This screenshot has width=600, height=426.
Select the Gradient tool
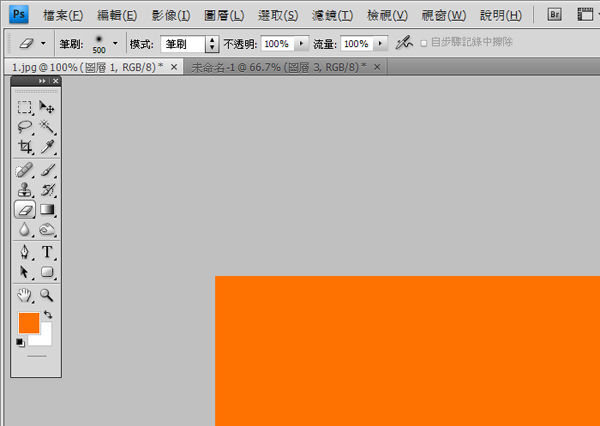click(x=47, y=210)
